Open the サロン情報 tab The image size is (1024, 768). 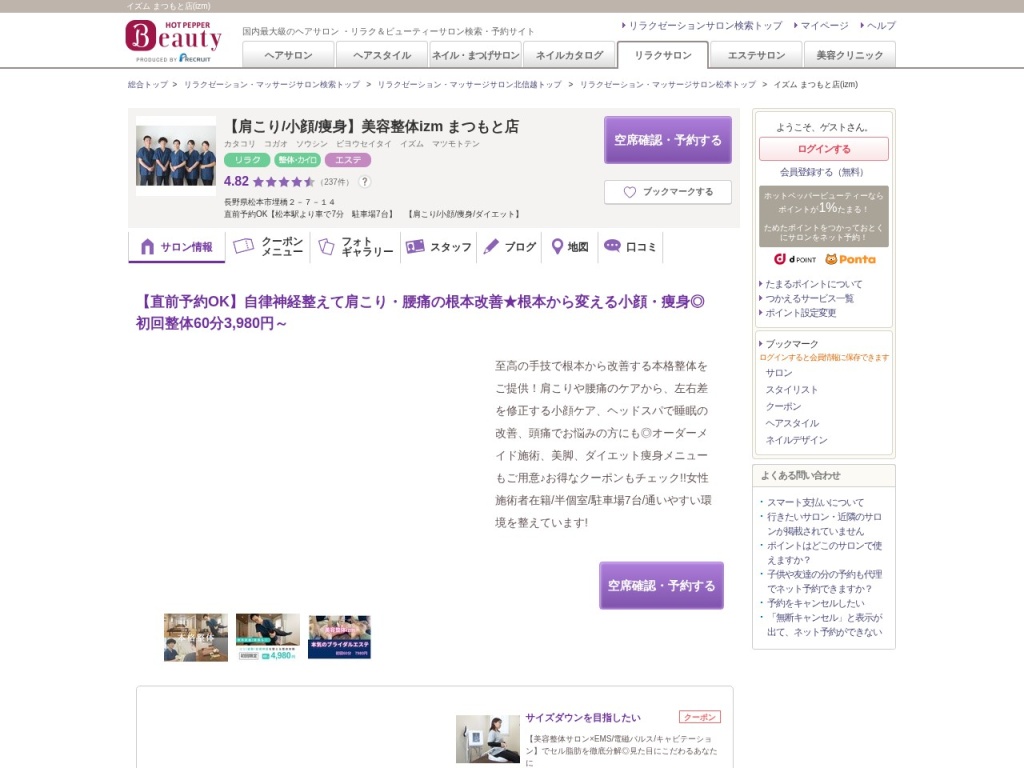[x=177, y=247]
